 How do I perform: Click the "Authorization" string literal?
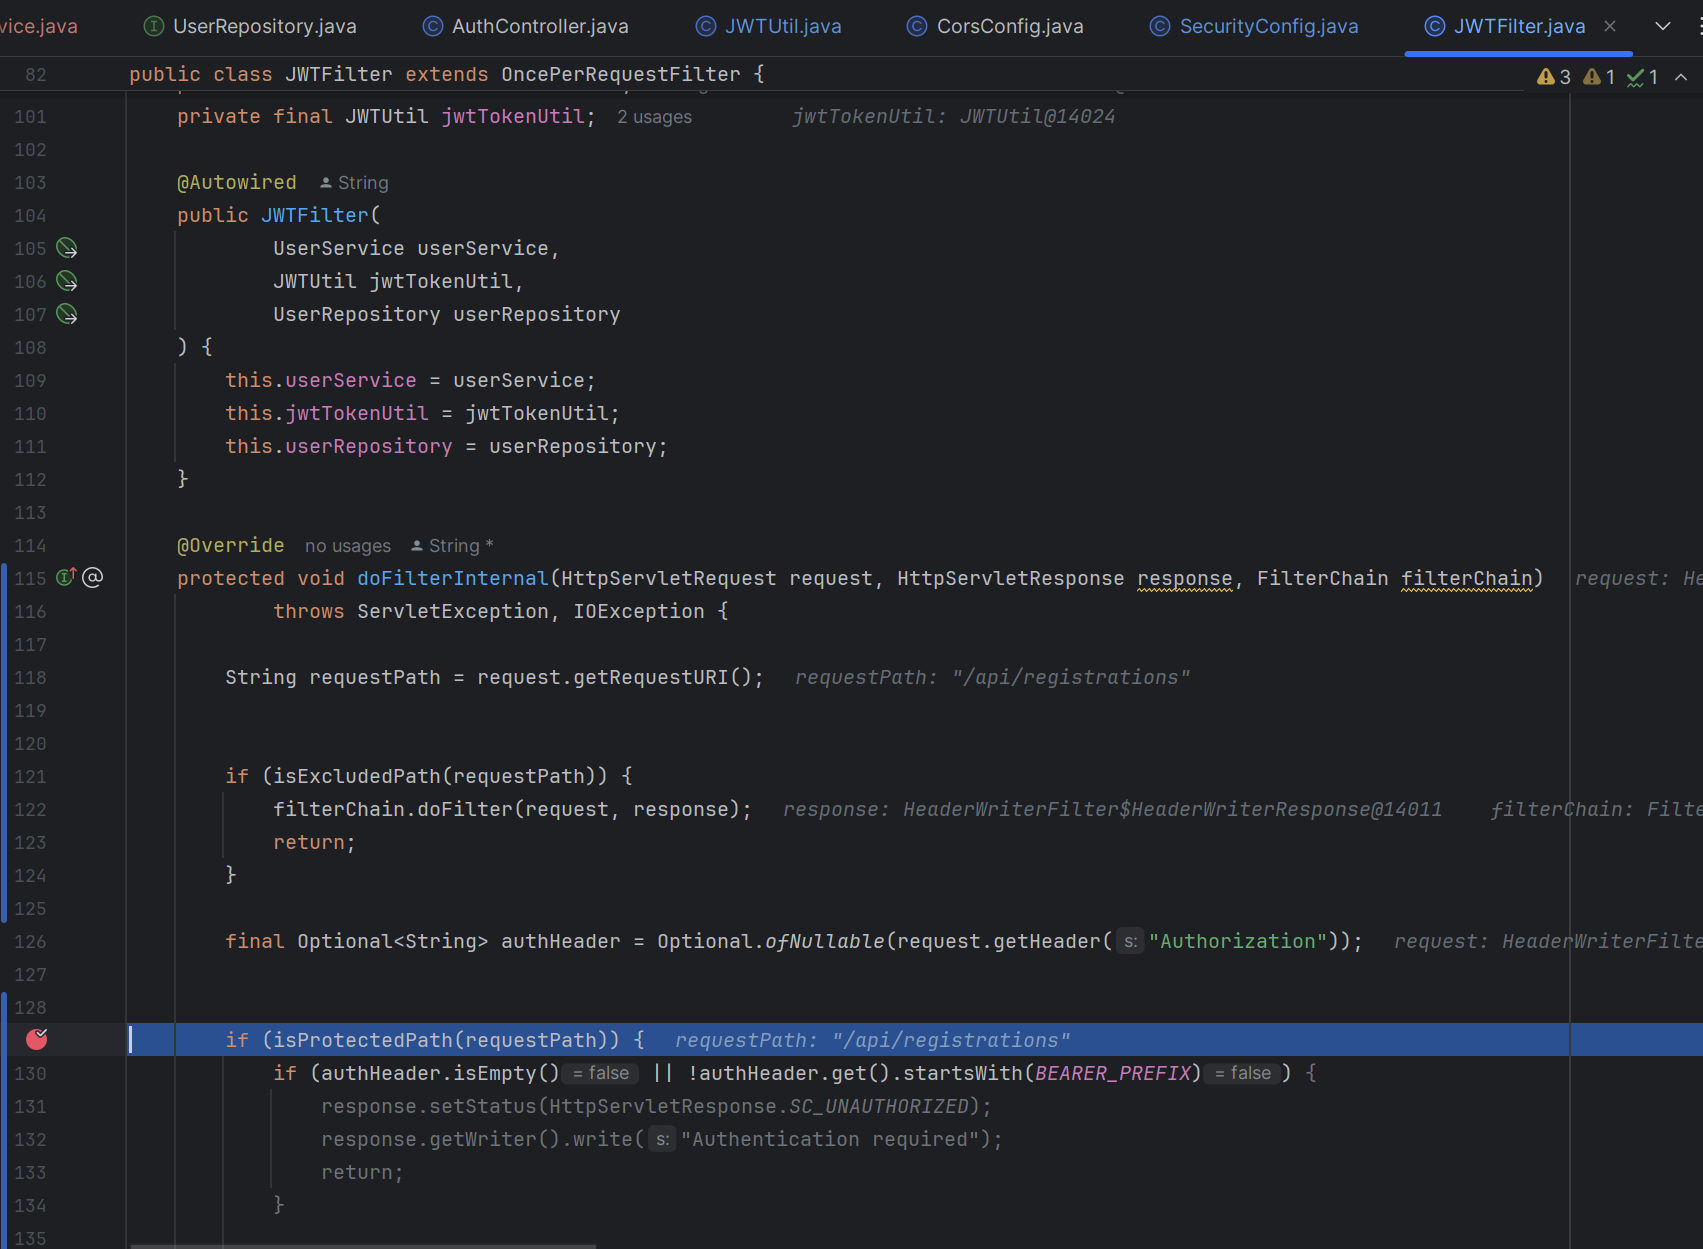click(x=1238, y=941)
